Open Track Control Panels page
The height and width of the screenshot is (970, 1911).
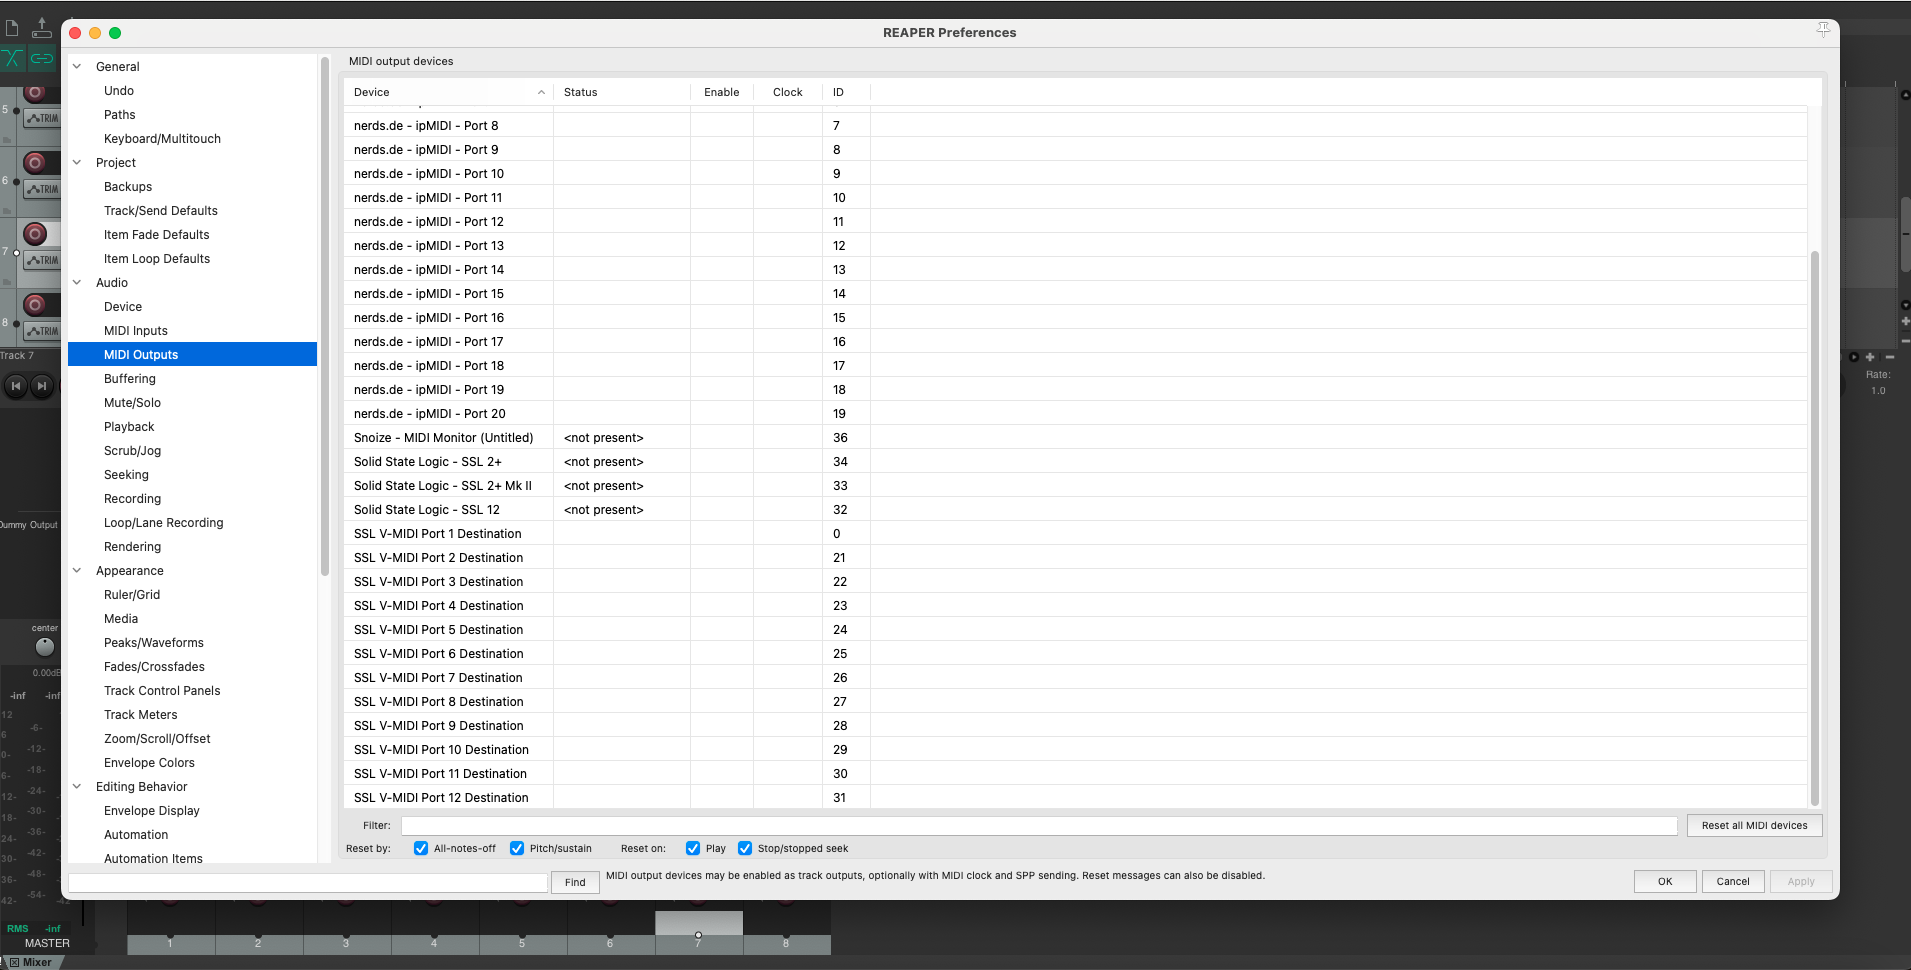coord(162,691)
